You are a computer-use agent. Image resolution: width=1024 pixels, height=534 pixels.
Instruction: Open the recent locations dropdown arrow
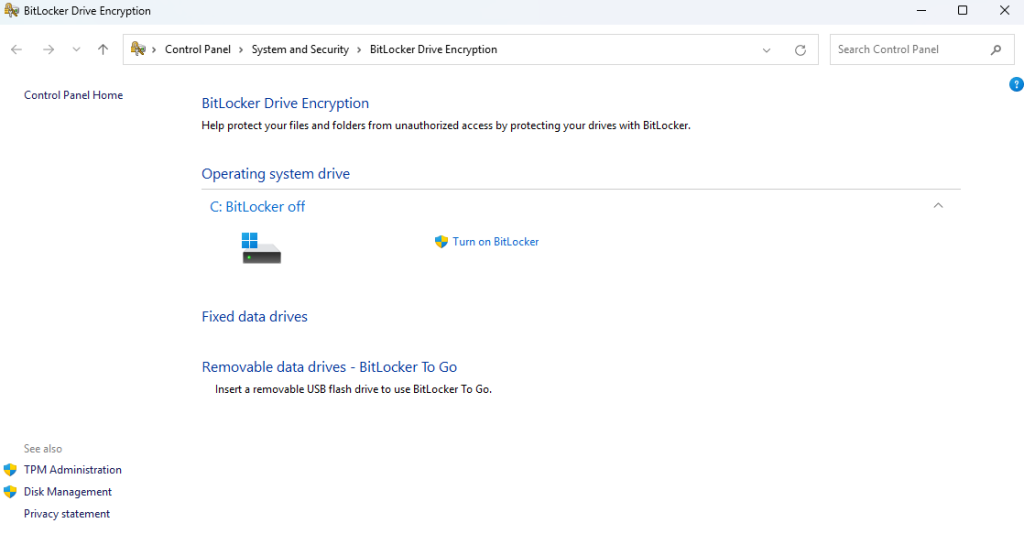click(x=76, y=50)
